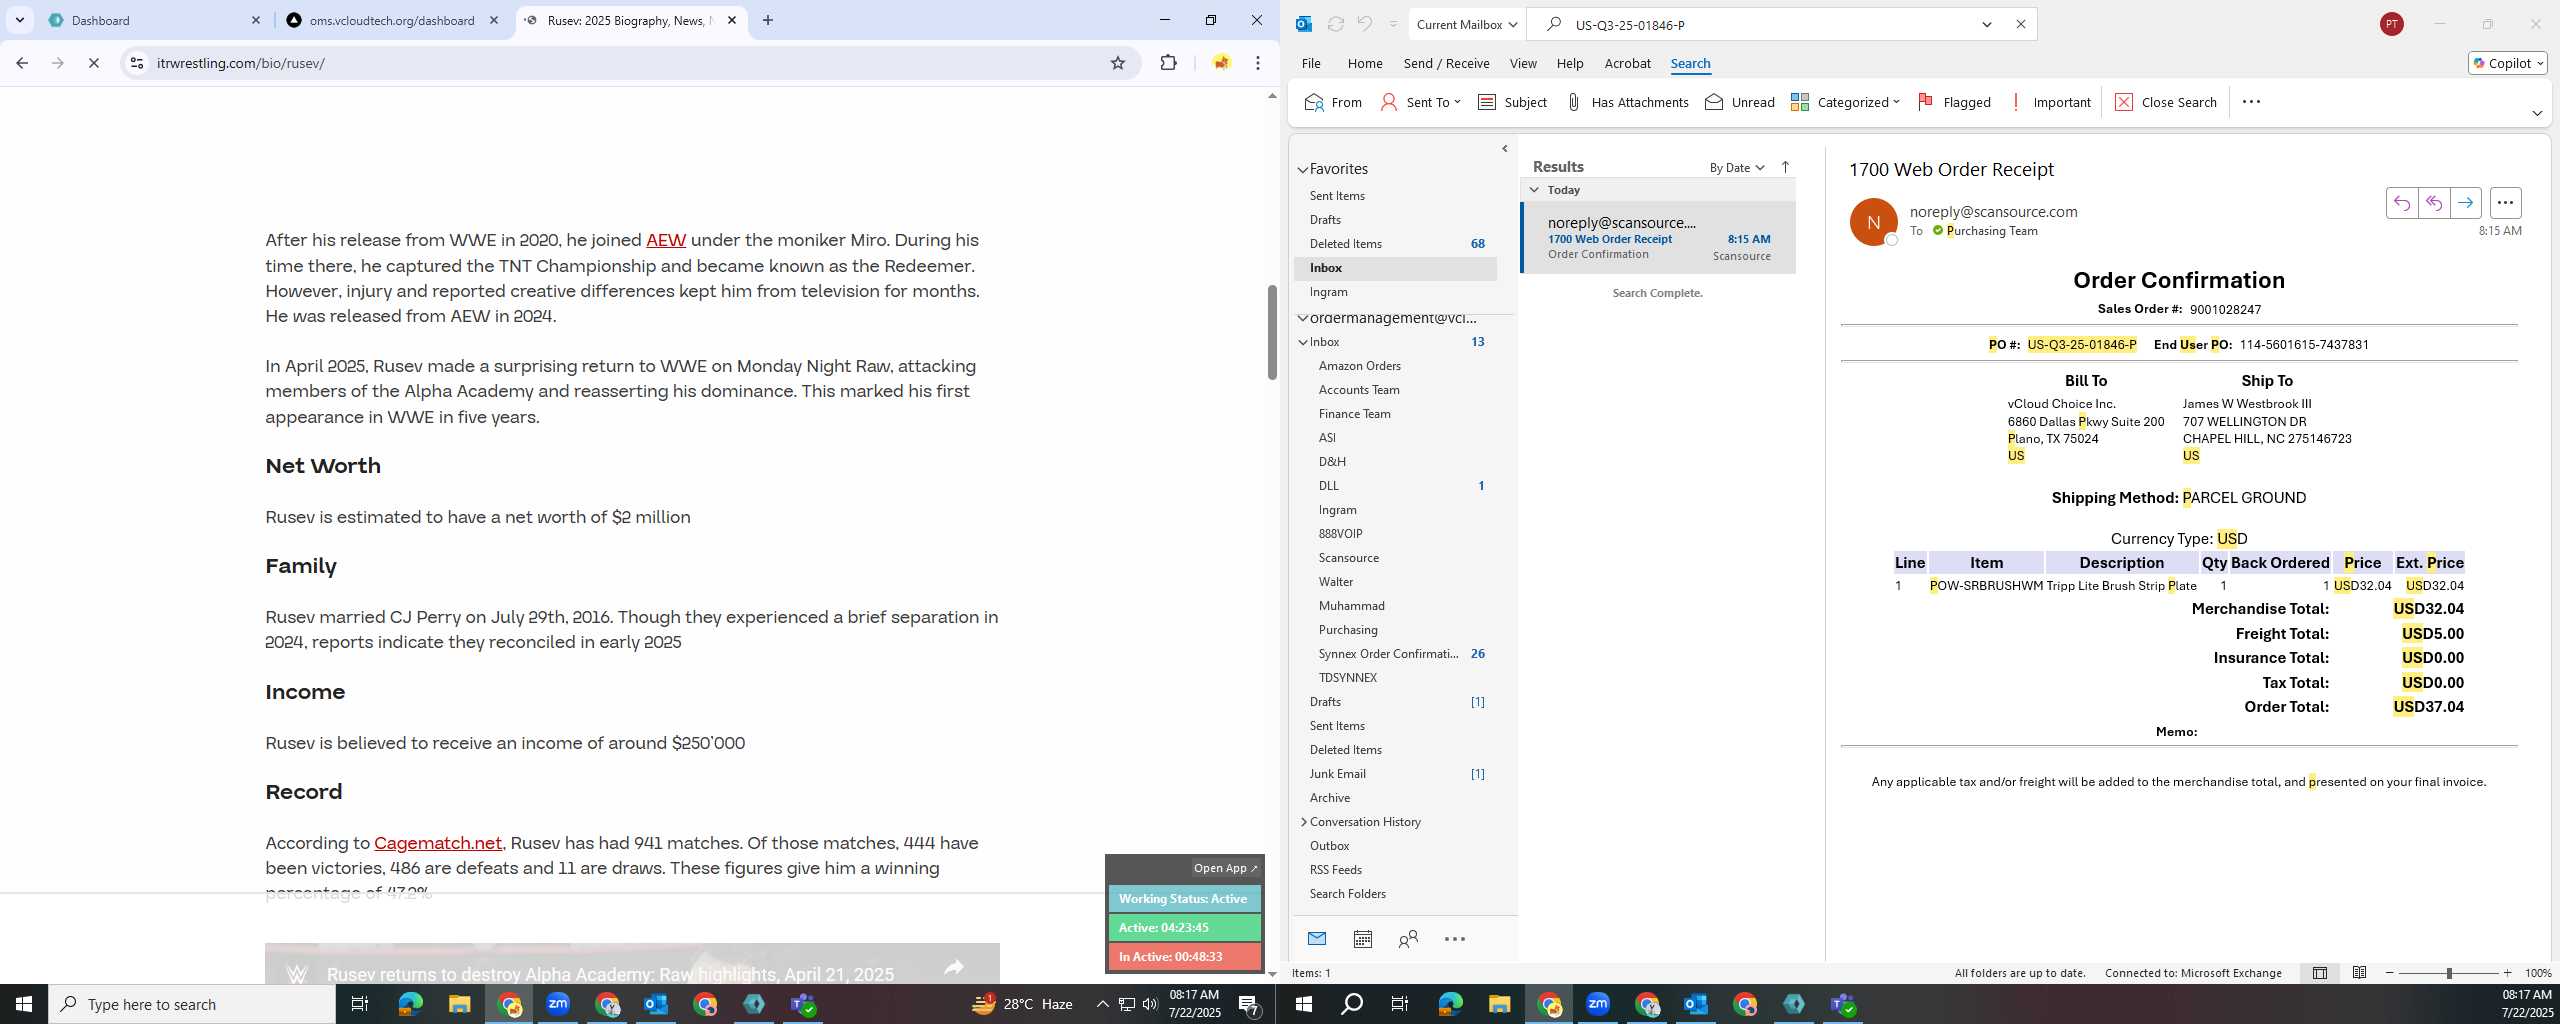Screen dimensions: 2560x1024
Task: Open Sent To dropdown in search ribbon
Action: tap(1421, 102)
